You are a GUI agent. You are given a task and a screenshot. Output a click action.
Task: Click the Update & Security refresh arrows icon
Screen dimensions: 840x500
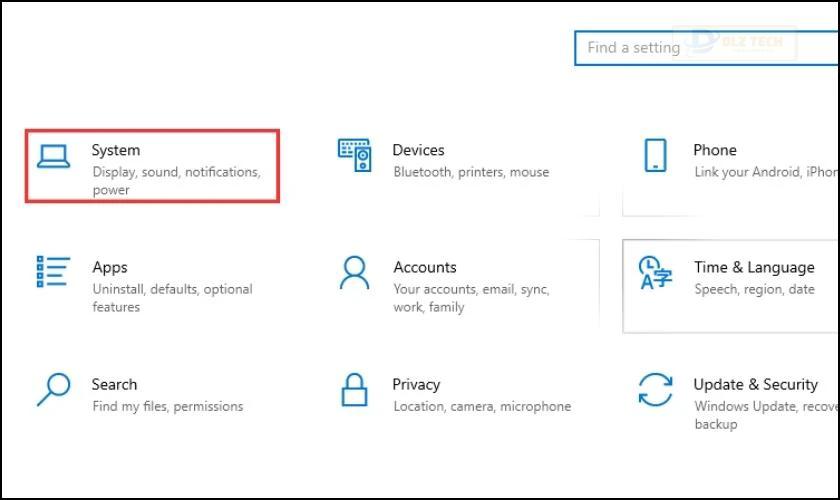click(655, 390)
